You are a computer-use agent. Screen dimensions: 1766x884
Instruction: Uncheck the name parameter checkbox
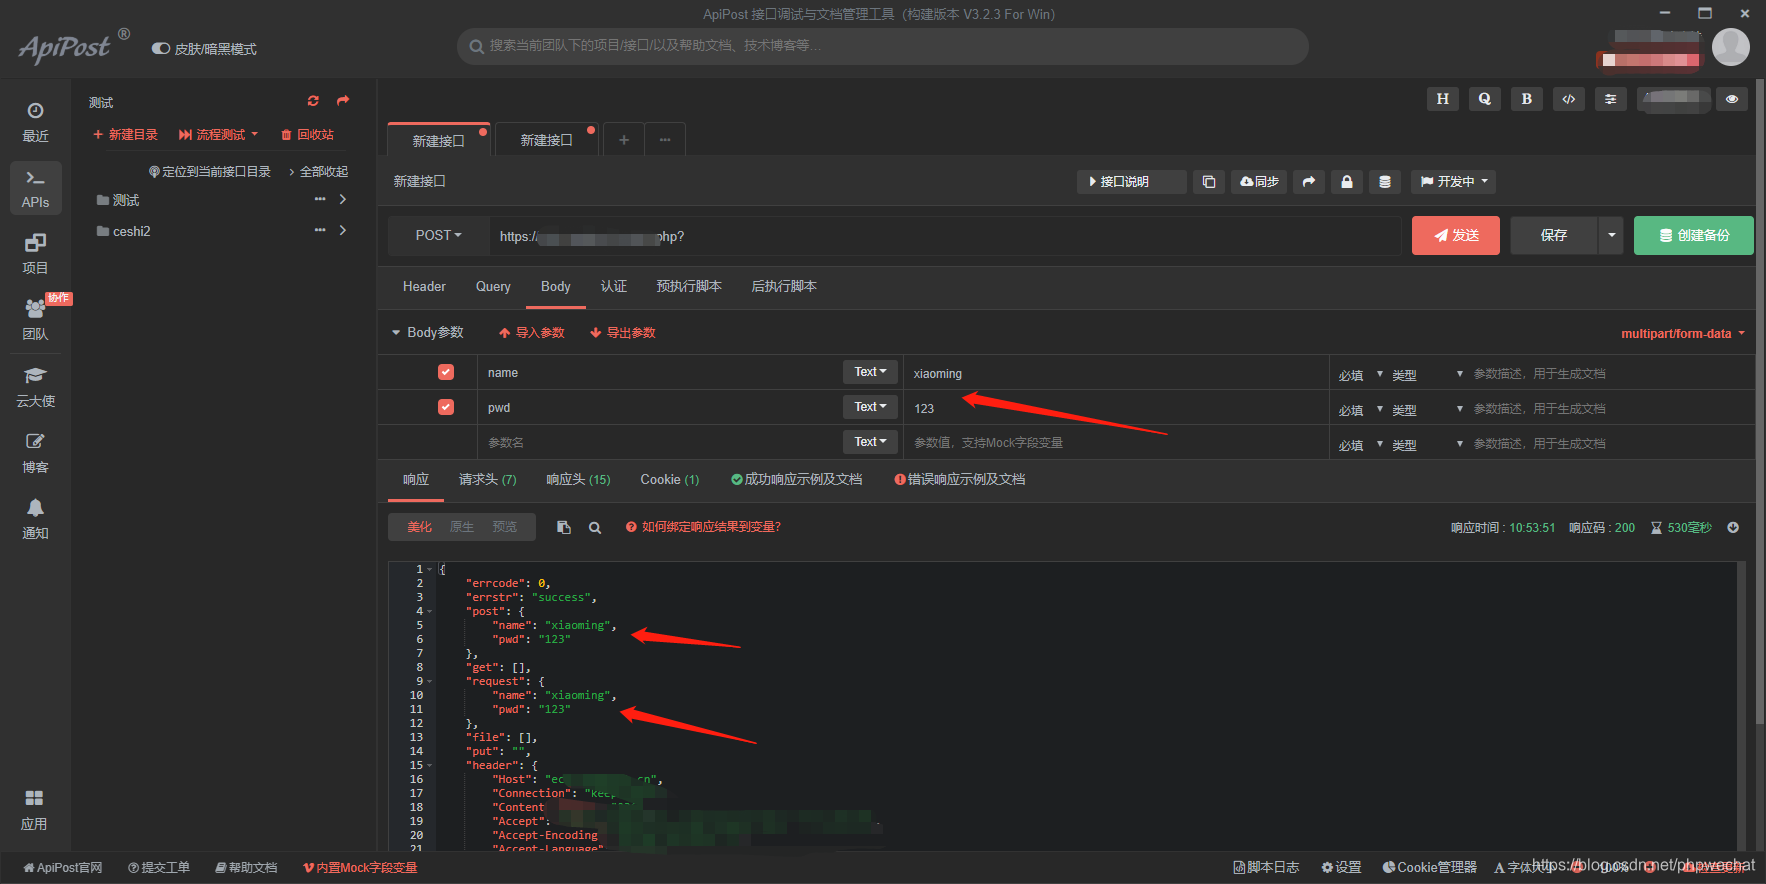click(446, 372)
